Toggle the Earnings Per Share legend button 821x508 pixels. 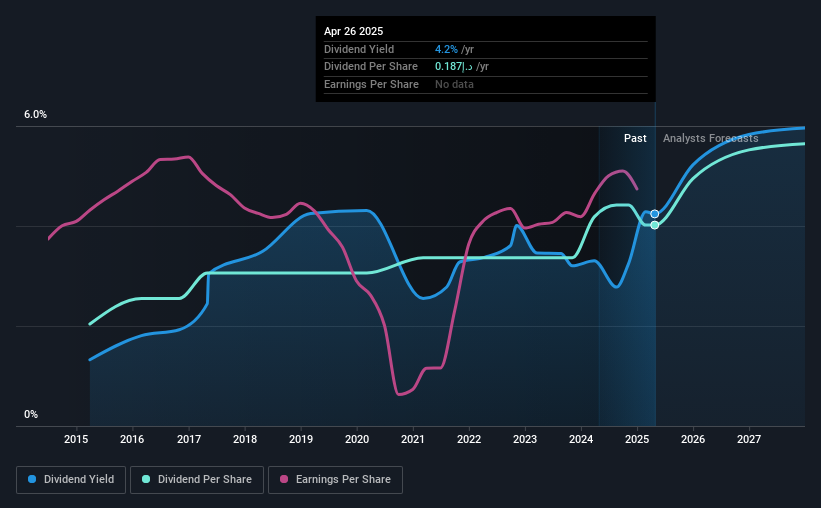pos(335,480)
